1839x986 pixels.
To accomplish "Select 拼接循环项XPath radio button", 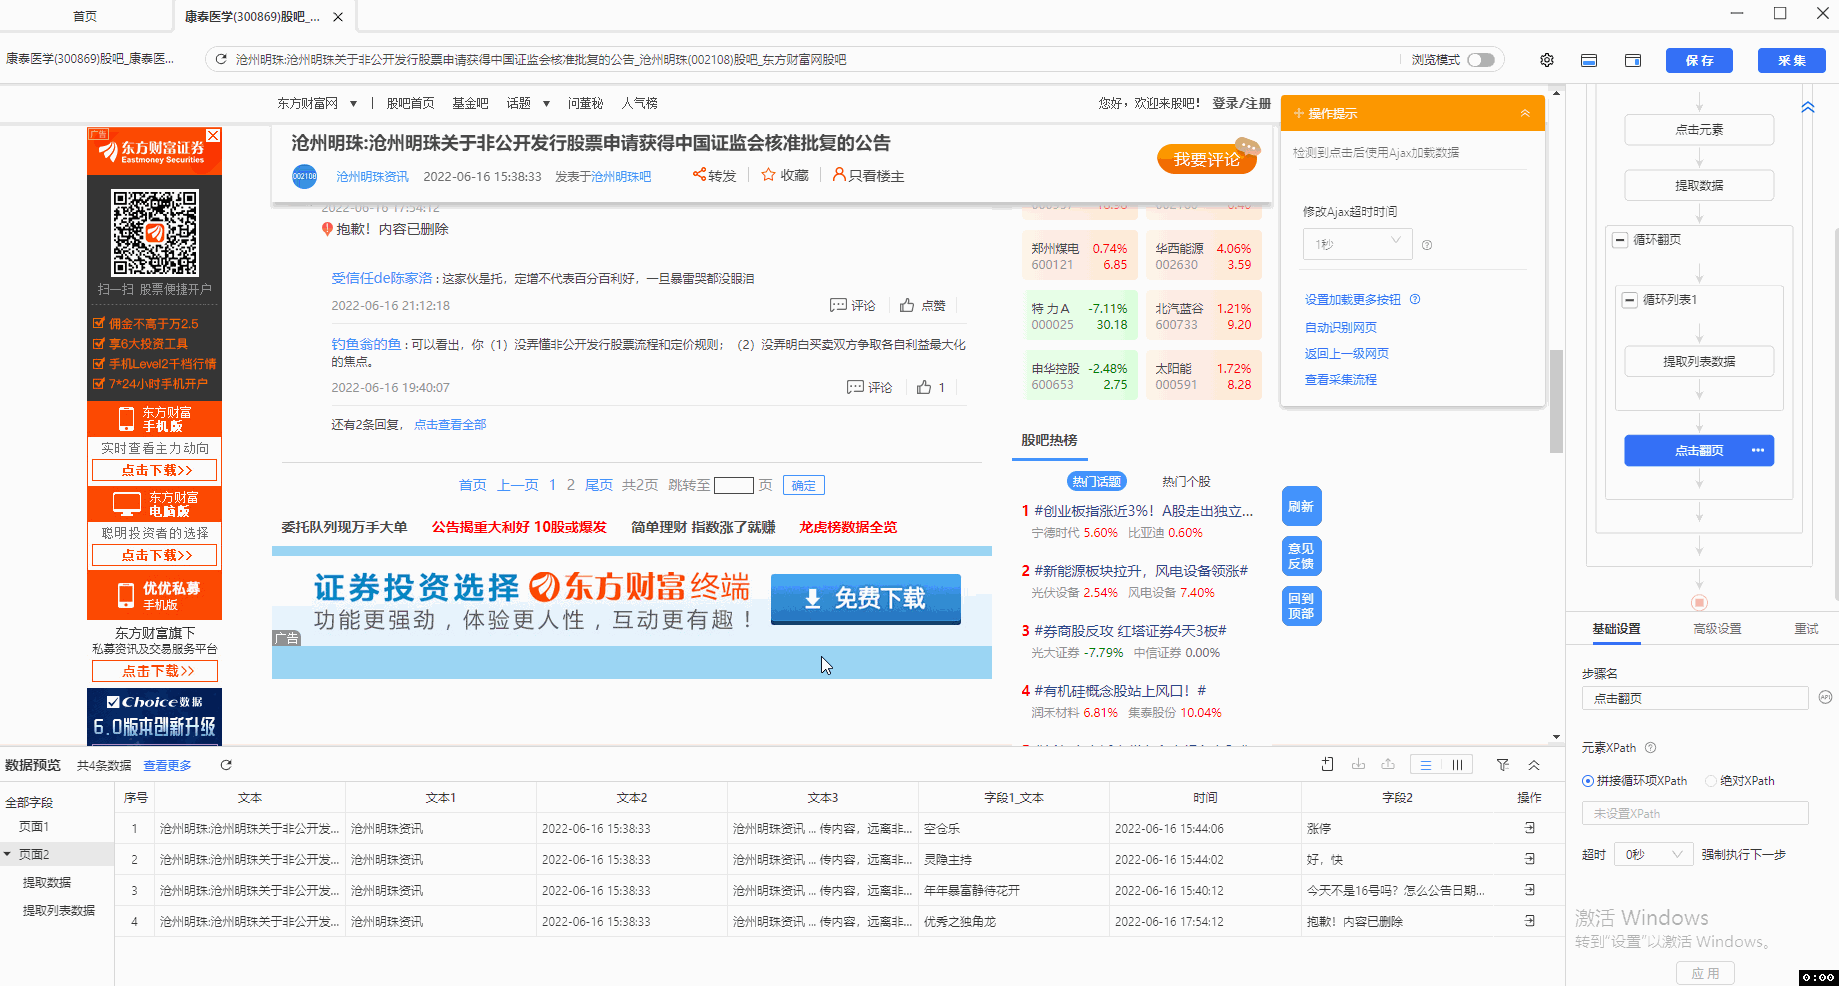I will click(1588, 781).
